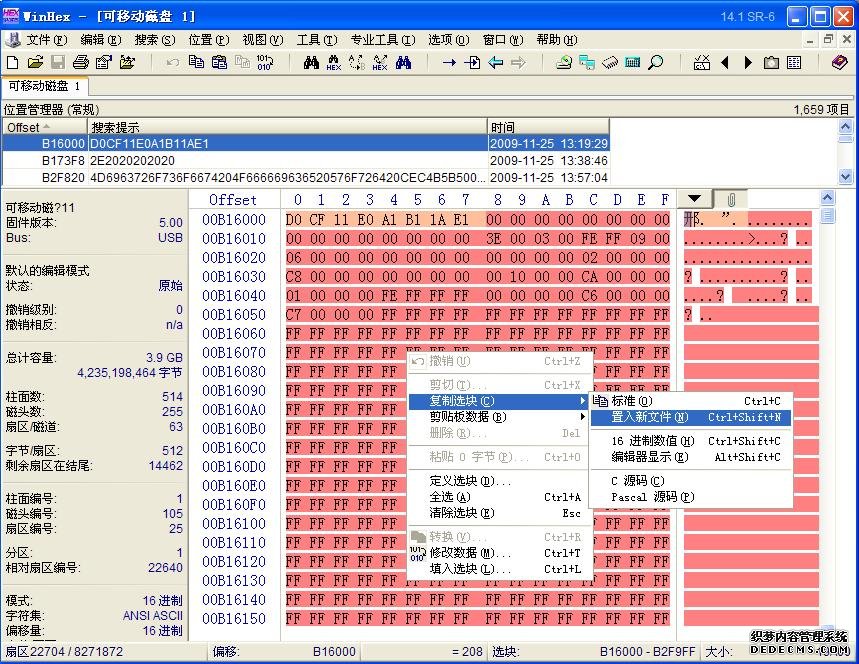The image size is (859, 664).
Task: Click the Help book icon
Action: coord(839,62)
